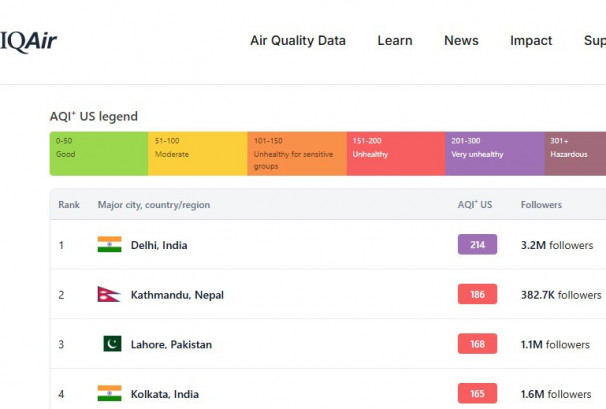The height and width of the screenshot is (409, 606).
Task: Click Delhi's AQI badge showing 214
Action: click(477, 245)
